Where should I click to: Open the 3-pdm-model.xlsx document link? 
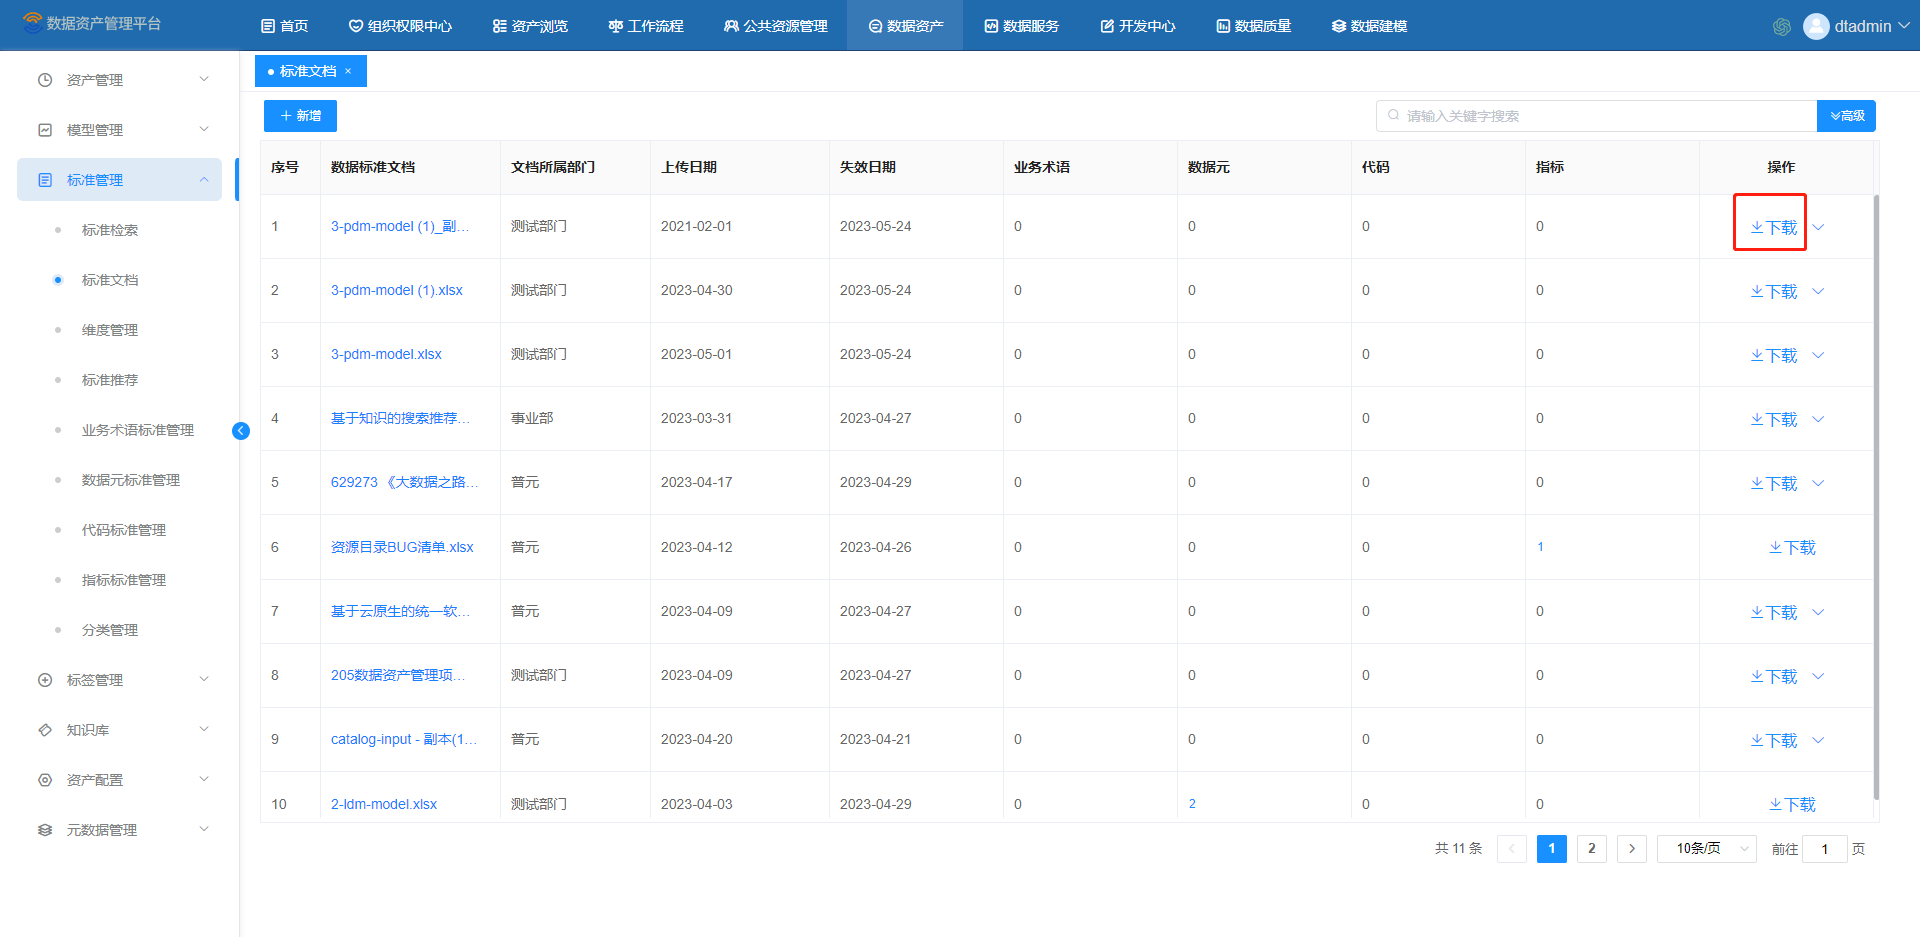point(386,354)
